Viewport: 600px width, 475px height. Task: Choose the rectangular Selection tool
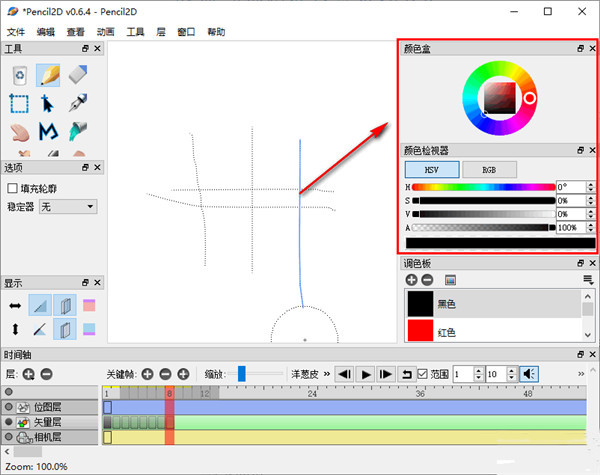coord(19,103)
